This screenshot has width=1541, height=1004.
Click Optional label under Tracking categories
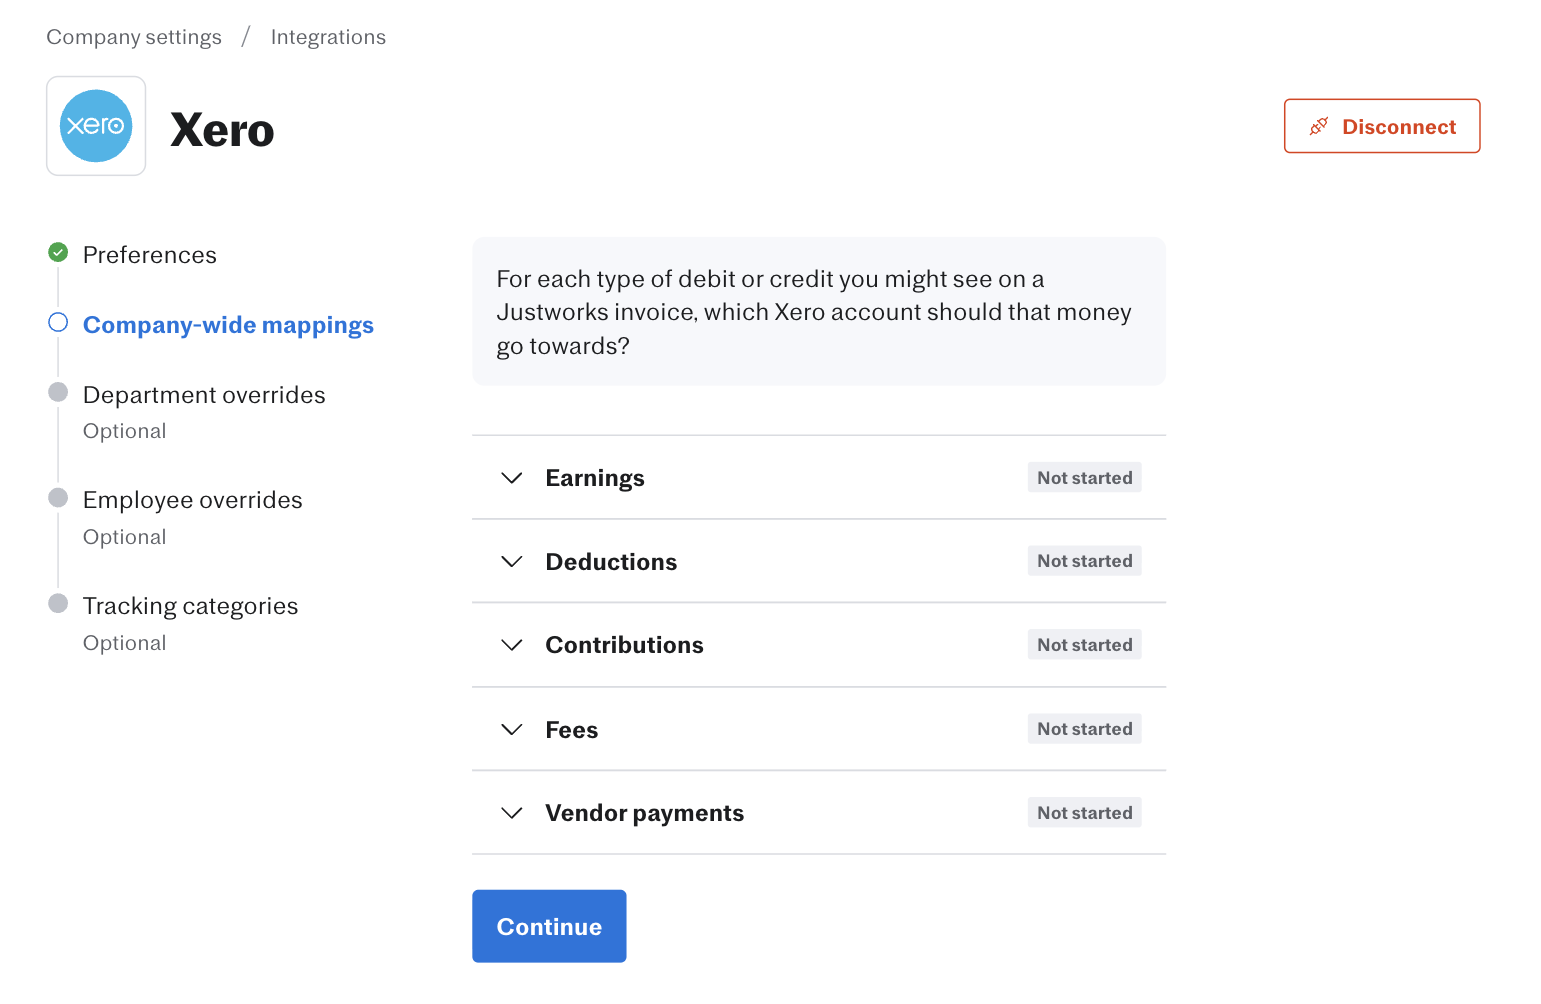click(x=125, y=643)
